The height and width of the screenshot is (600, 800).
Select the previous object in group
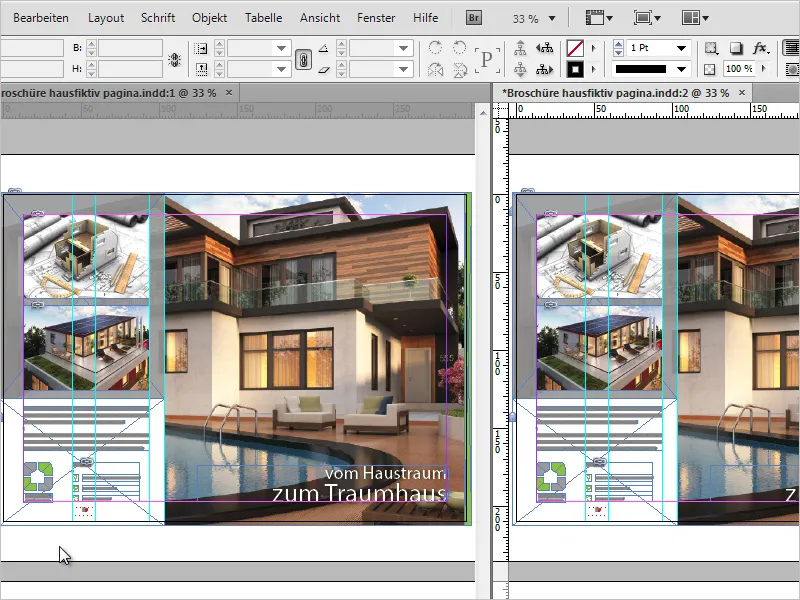pyautogui.click(x=544, y=48)
